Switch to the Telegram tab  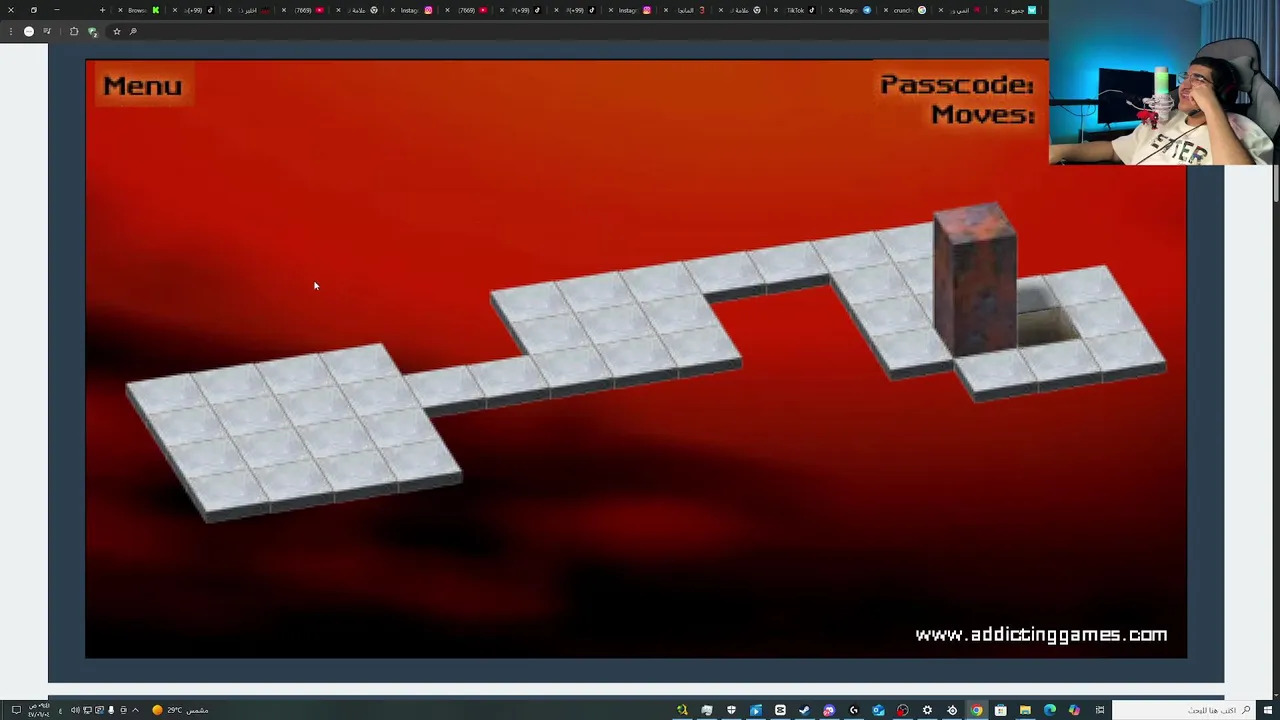click(850, 10)
